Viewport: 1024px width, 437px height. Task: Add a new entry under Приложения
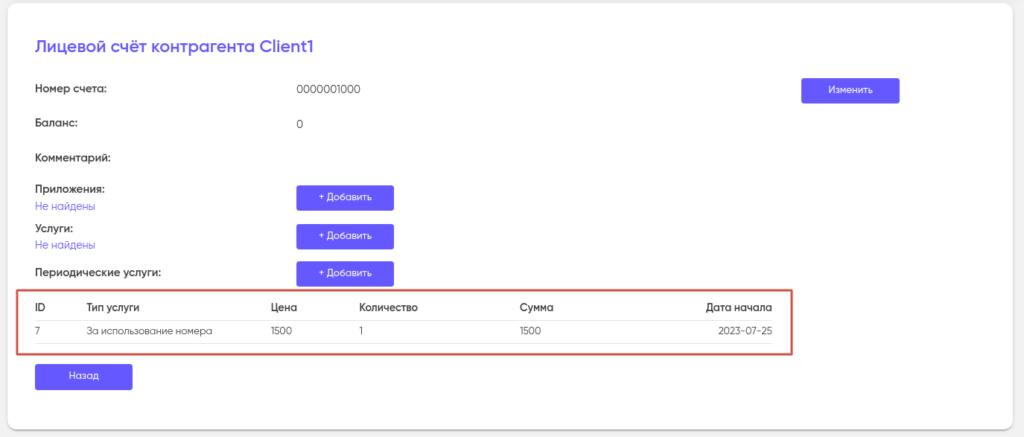(345, 197)
